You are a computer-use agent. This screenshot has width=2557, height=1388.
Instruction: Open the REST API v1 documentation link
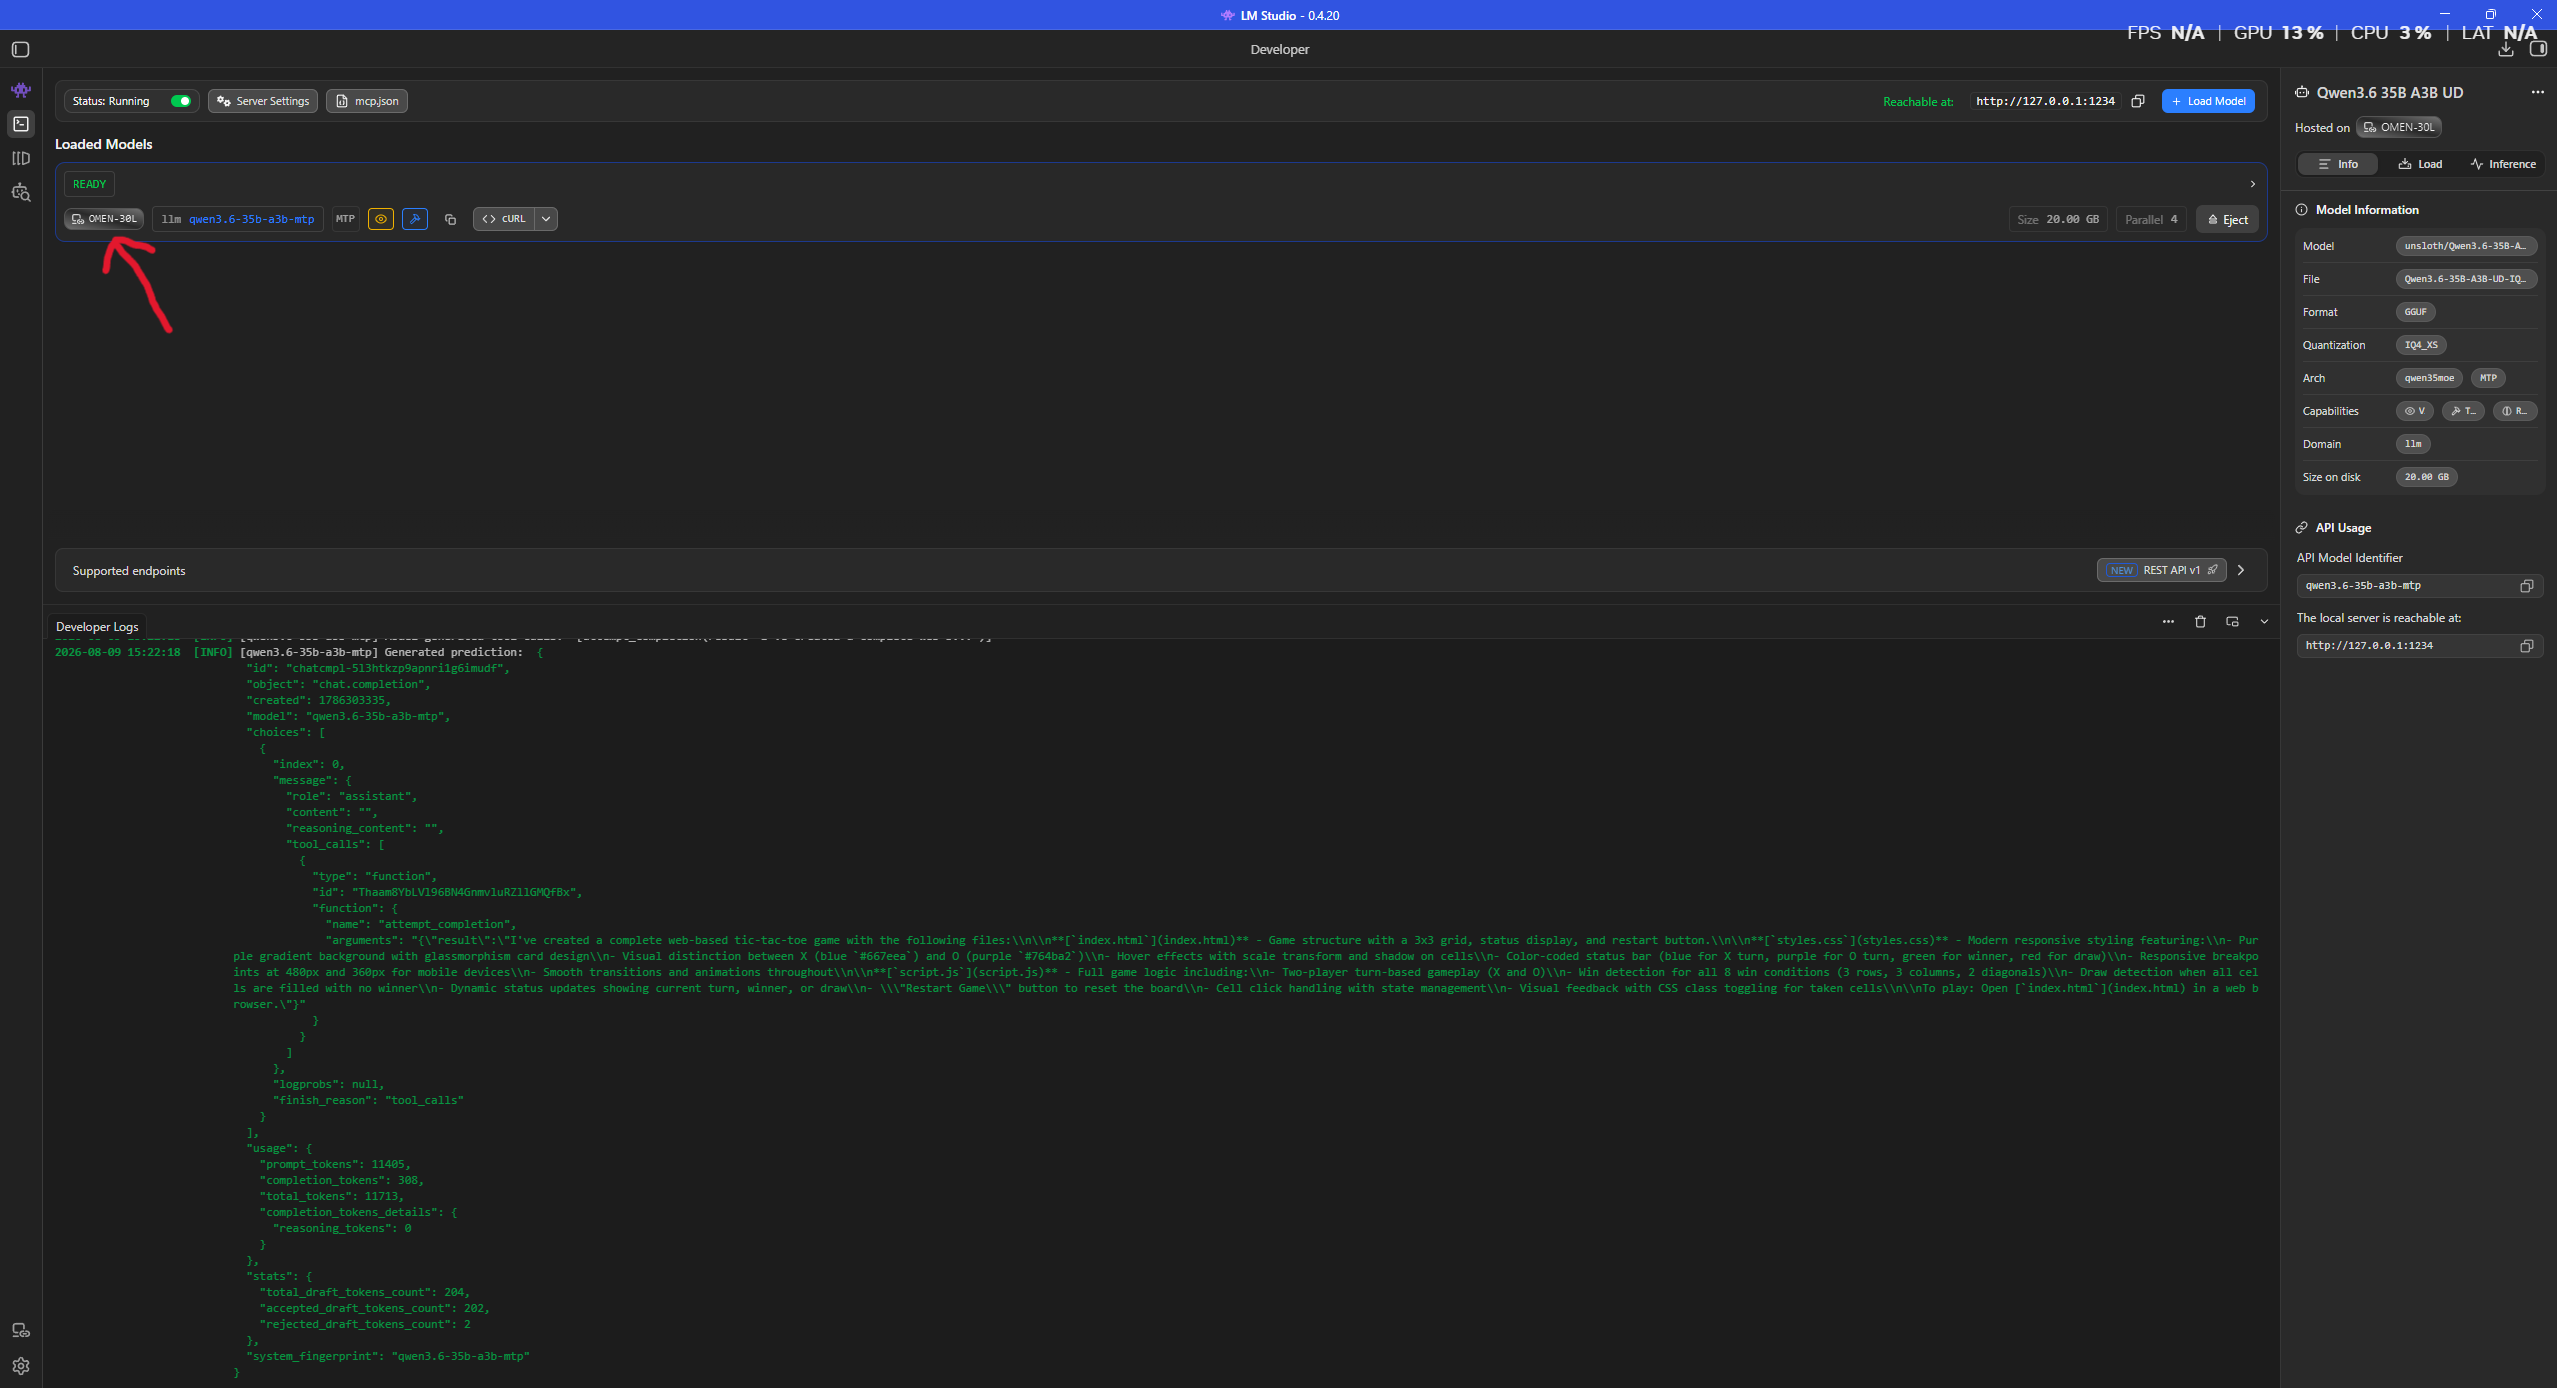pyautogui.click(x=2162, y=570)
